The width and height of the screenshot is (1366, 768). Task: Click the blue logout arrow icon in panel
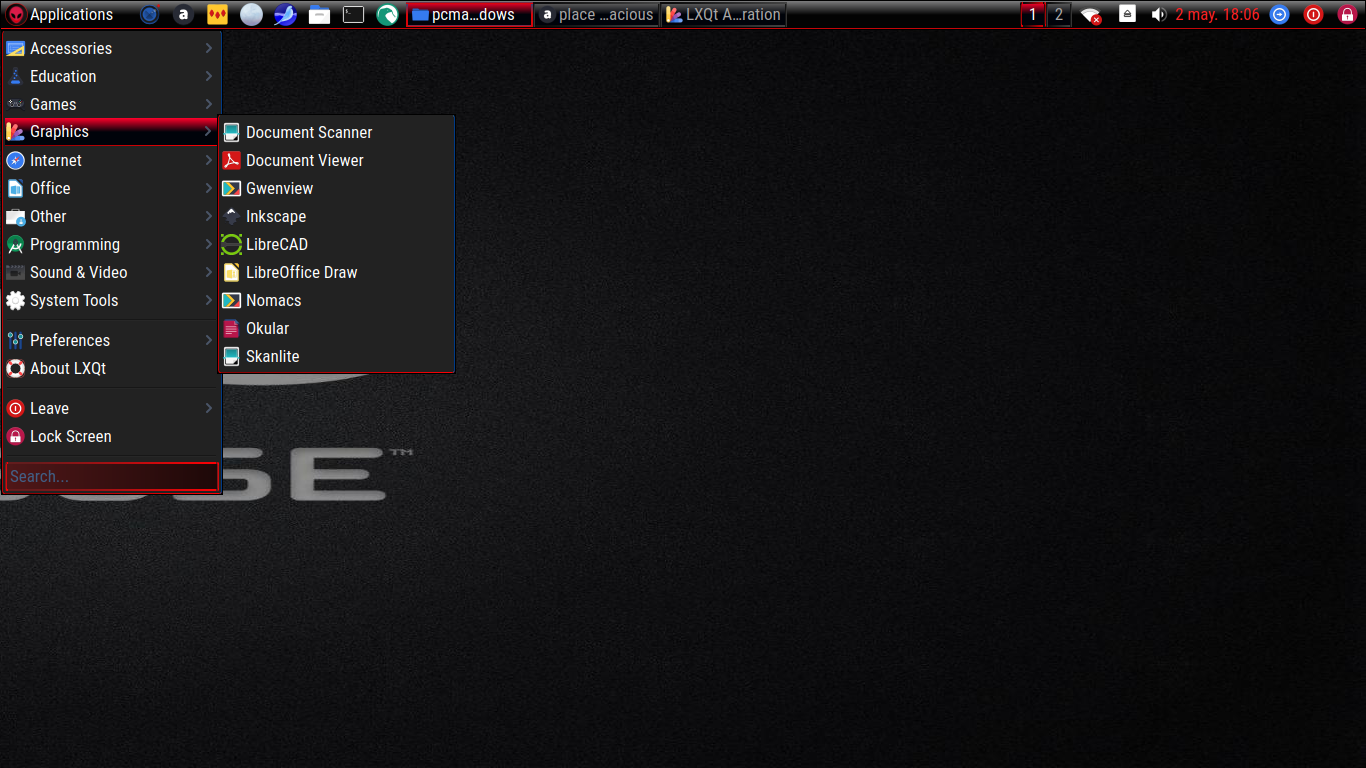pyautogui.click(x=1279, y=15)
